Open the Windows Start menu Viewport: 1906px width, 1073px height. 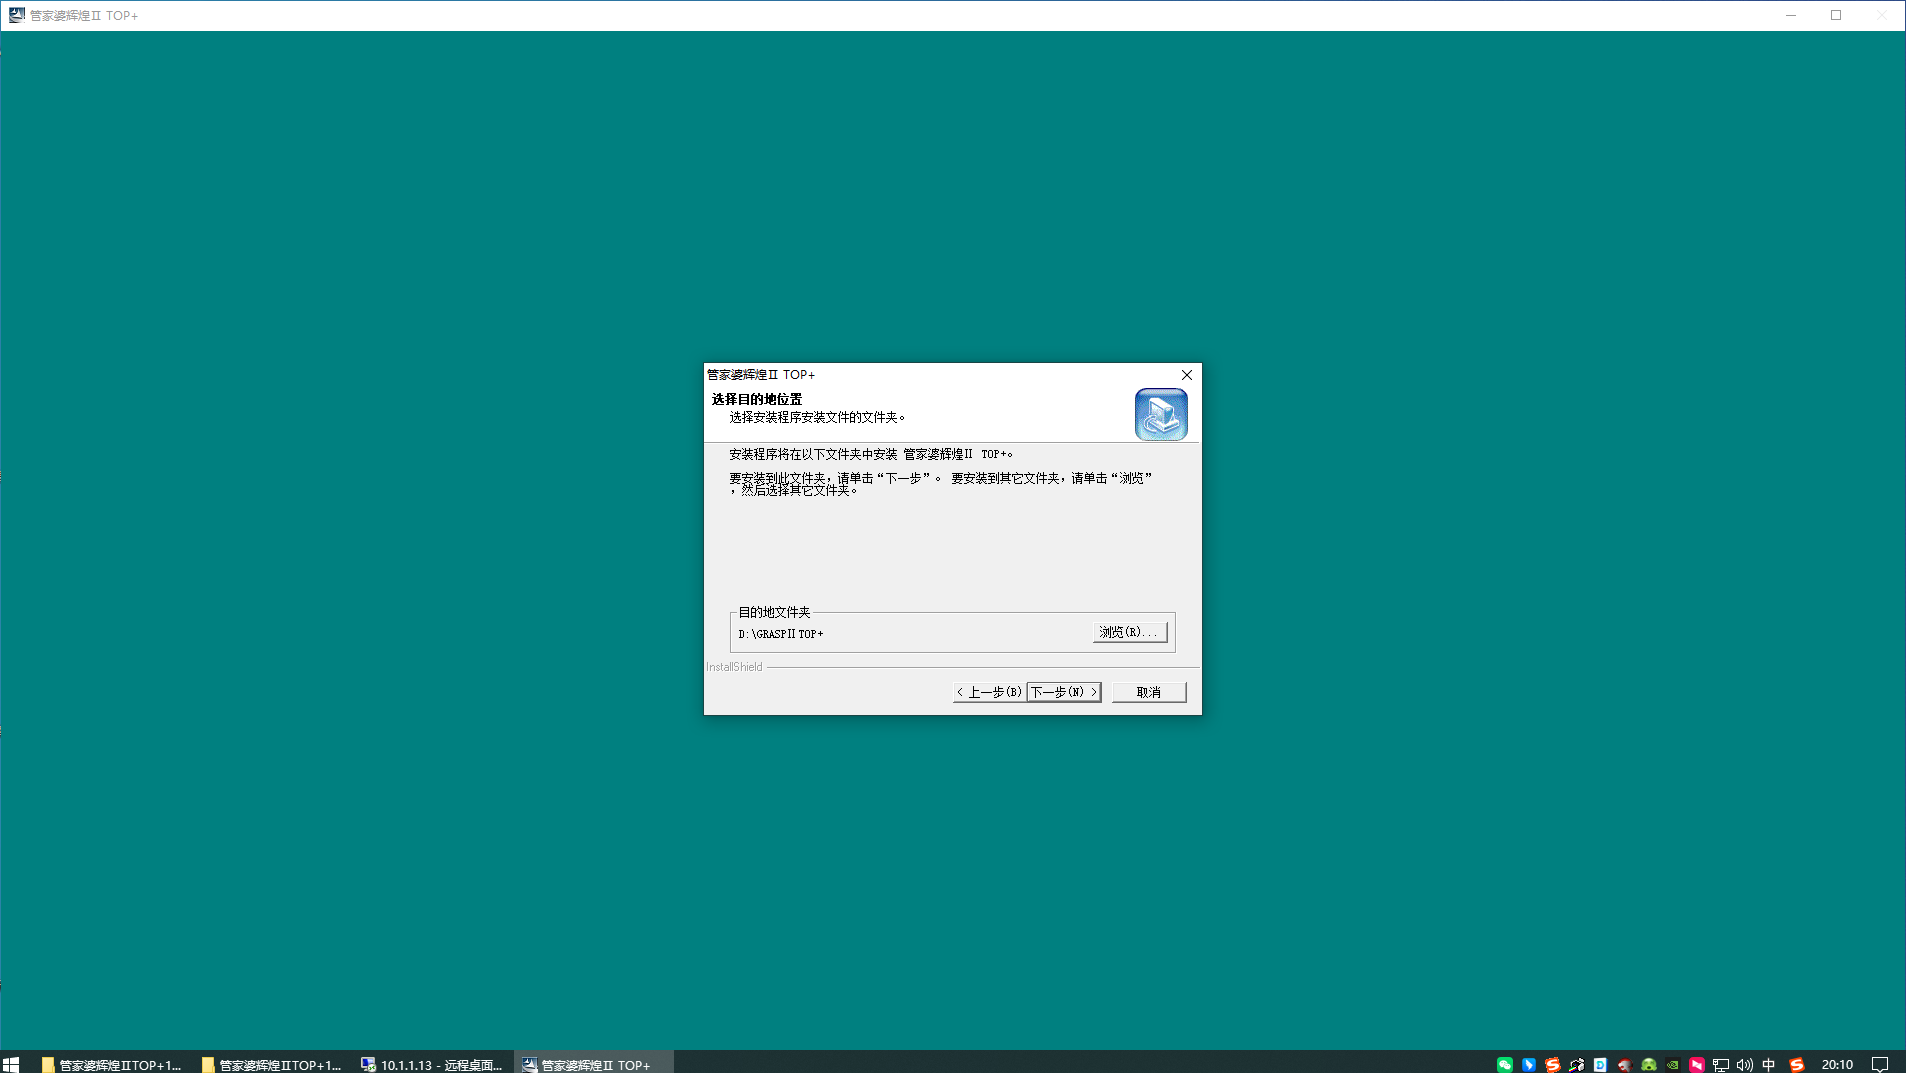(11, 1064)
